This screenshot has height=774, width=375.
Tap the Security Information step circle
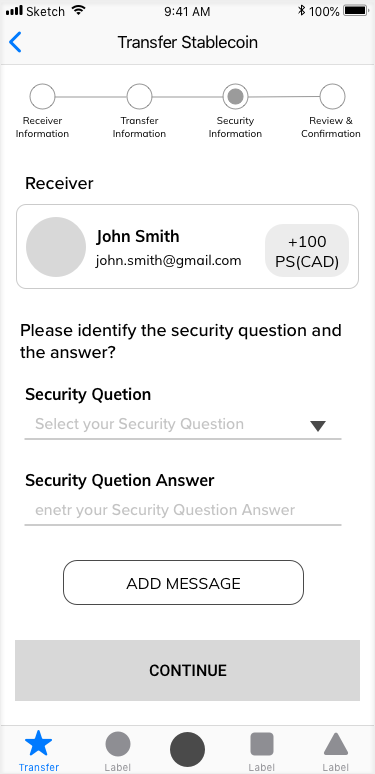pos(235,96)
